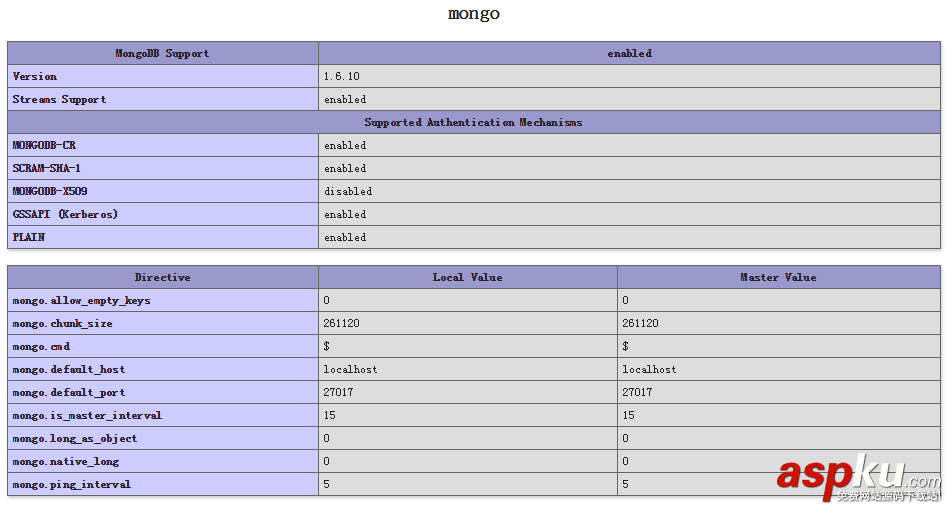Select the 'MongoDB Support' header cell

pos(162,53)
